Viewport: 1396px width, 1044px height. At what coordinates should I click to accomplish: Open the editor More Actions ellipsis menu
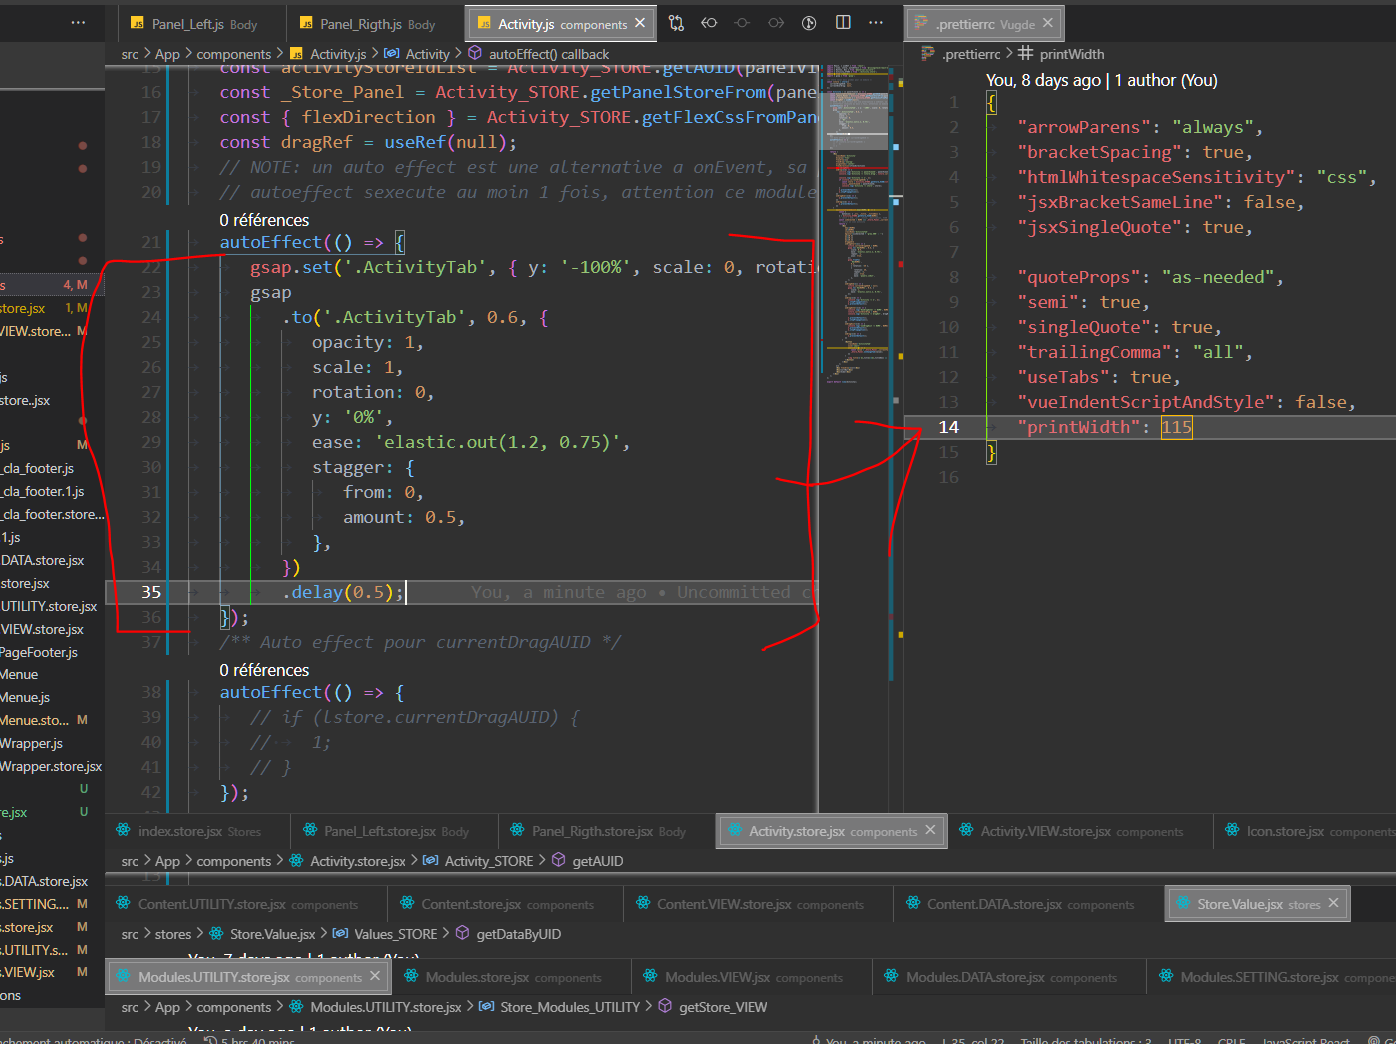(x=876, y=23)
